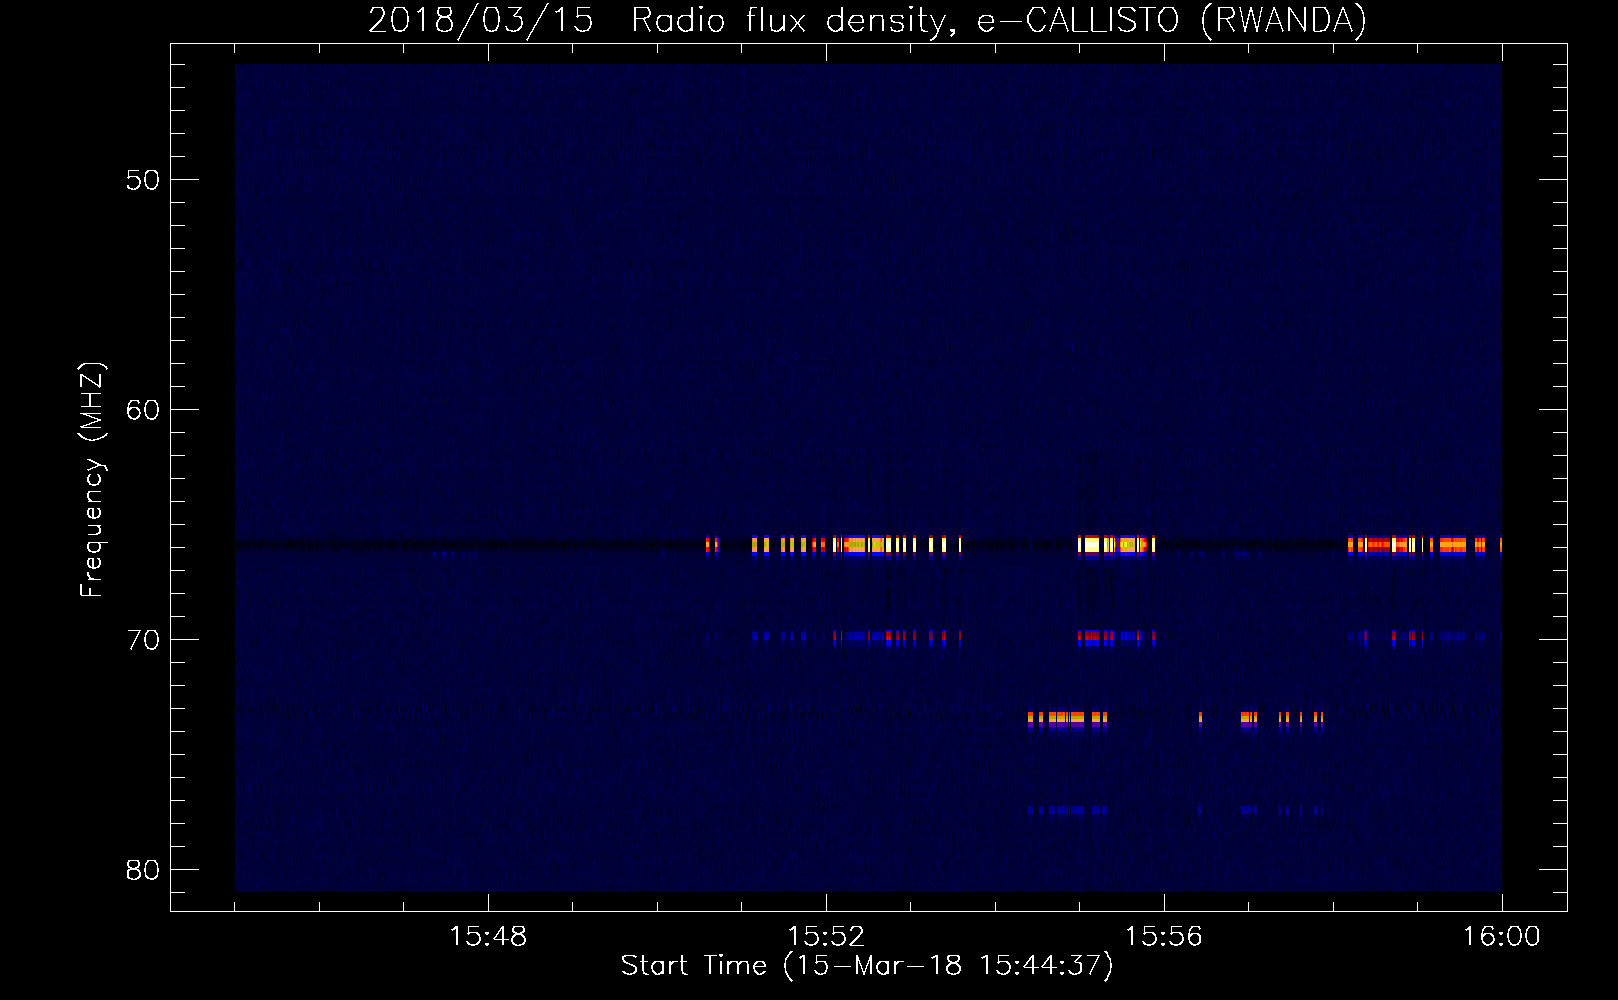Click the 16:00 time tick label
This screenshot has width=1618, height=1000.
pyautogui.click(x=1502, y=937)
